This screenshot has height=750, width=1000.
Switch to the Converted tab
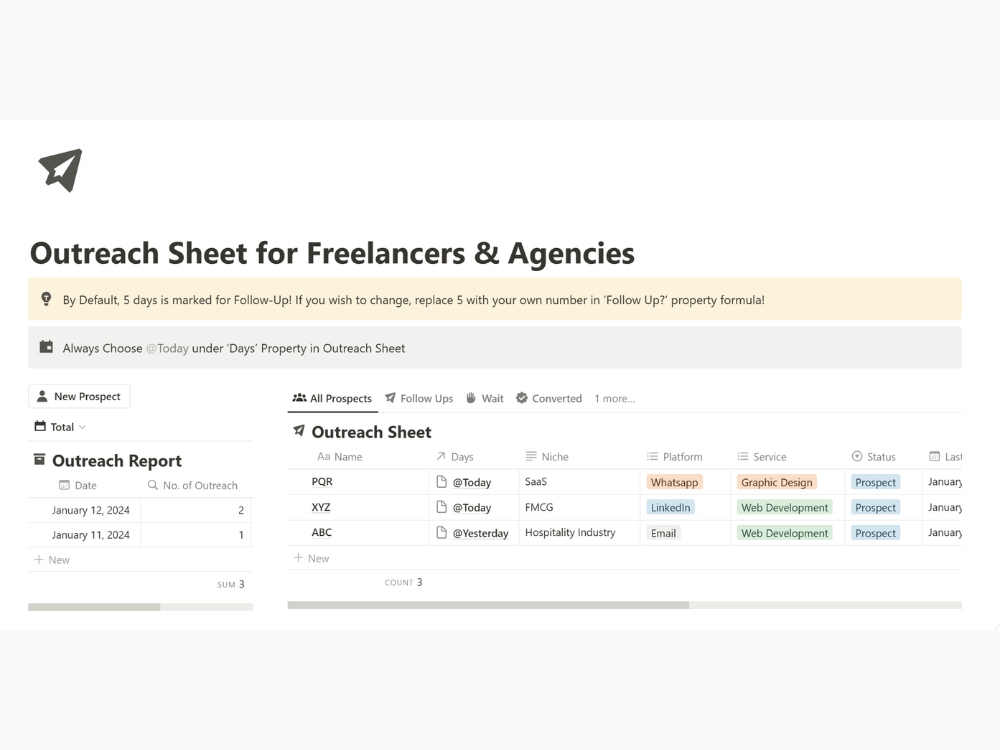549,399
